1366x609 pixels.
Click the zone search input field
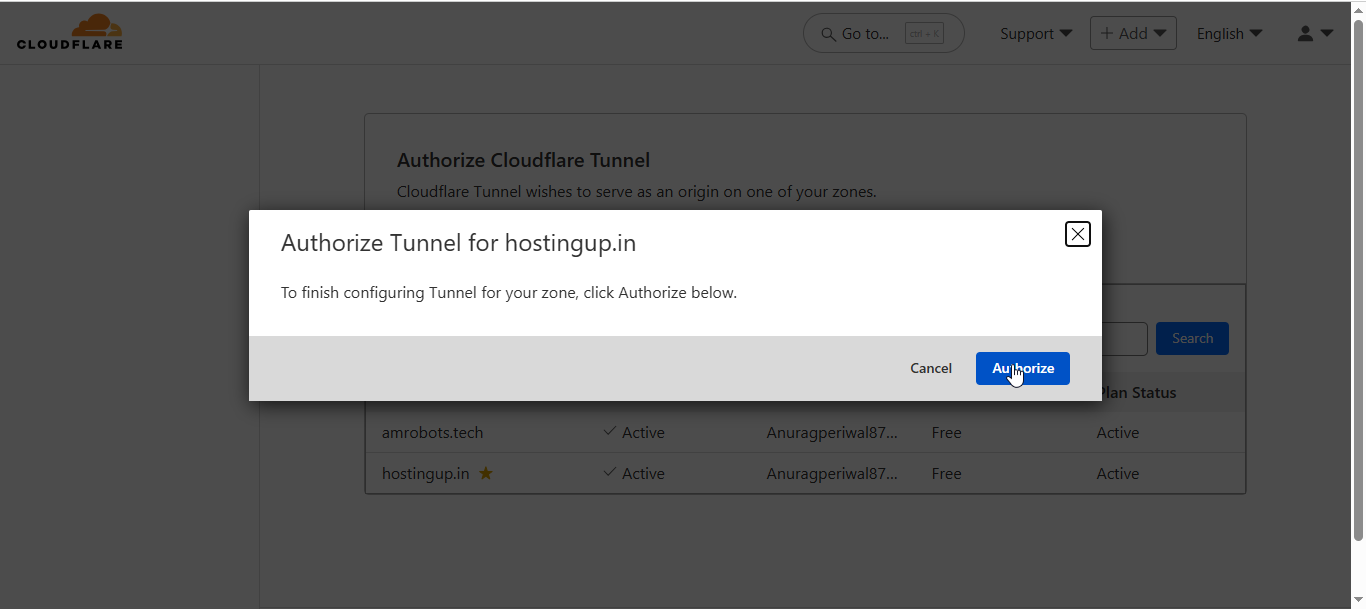[1124, 338]
